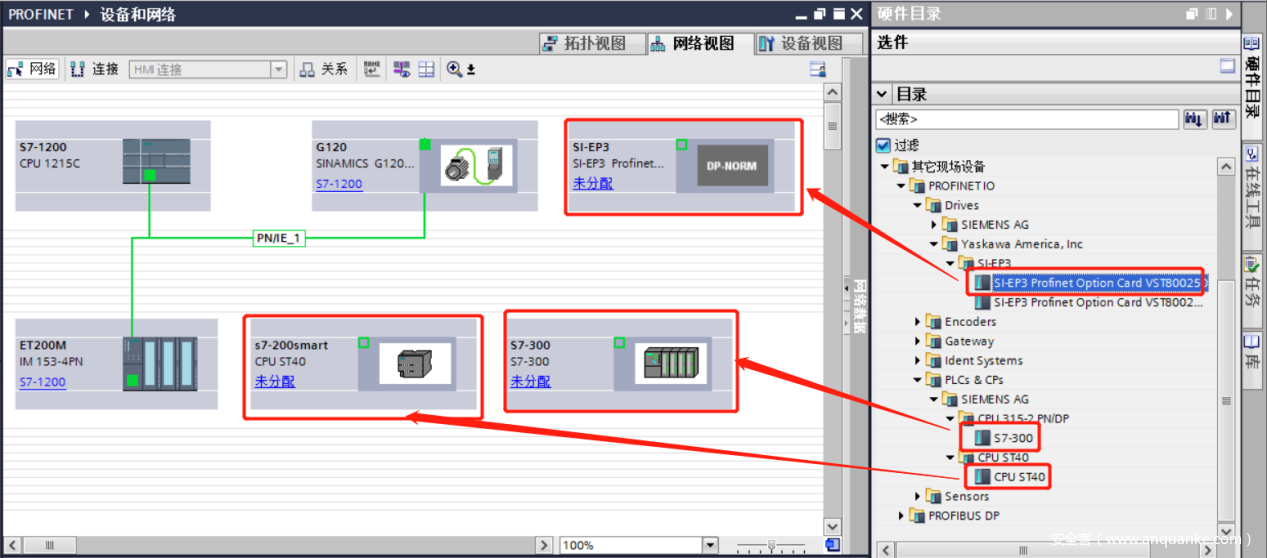Click the green PROFINET port on SI-EP3
The image size is (1267, 558).
click(x=682, y=145)
